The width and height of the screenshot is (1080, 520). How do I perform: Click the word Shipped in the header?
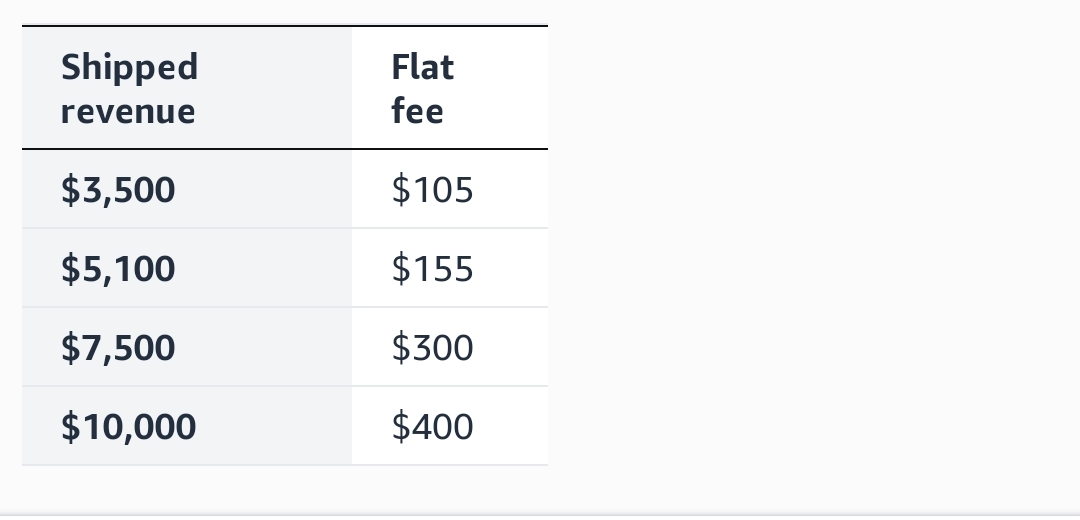point(129,68)
